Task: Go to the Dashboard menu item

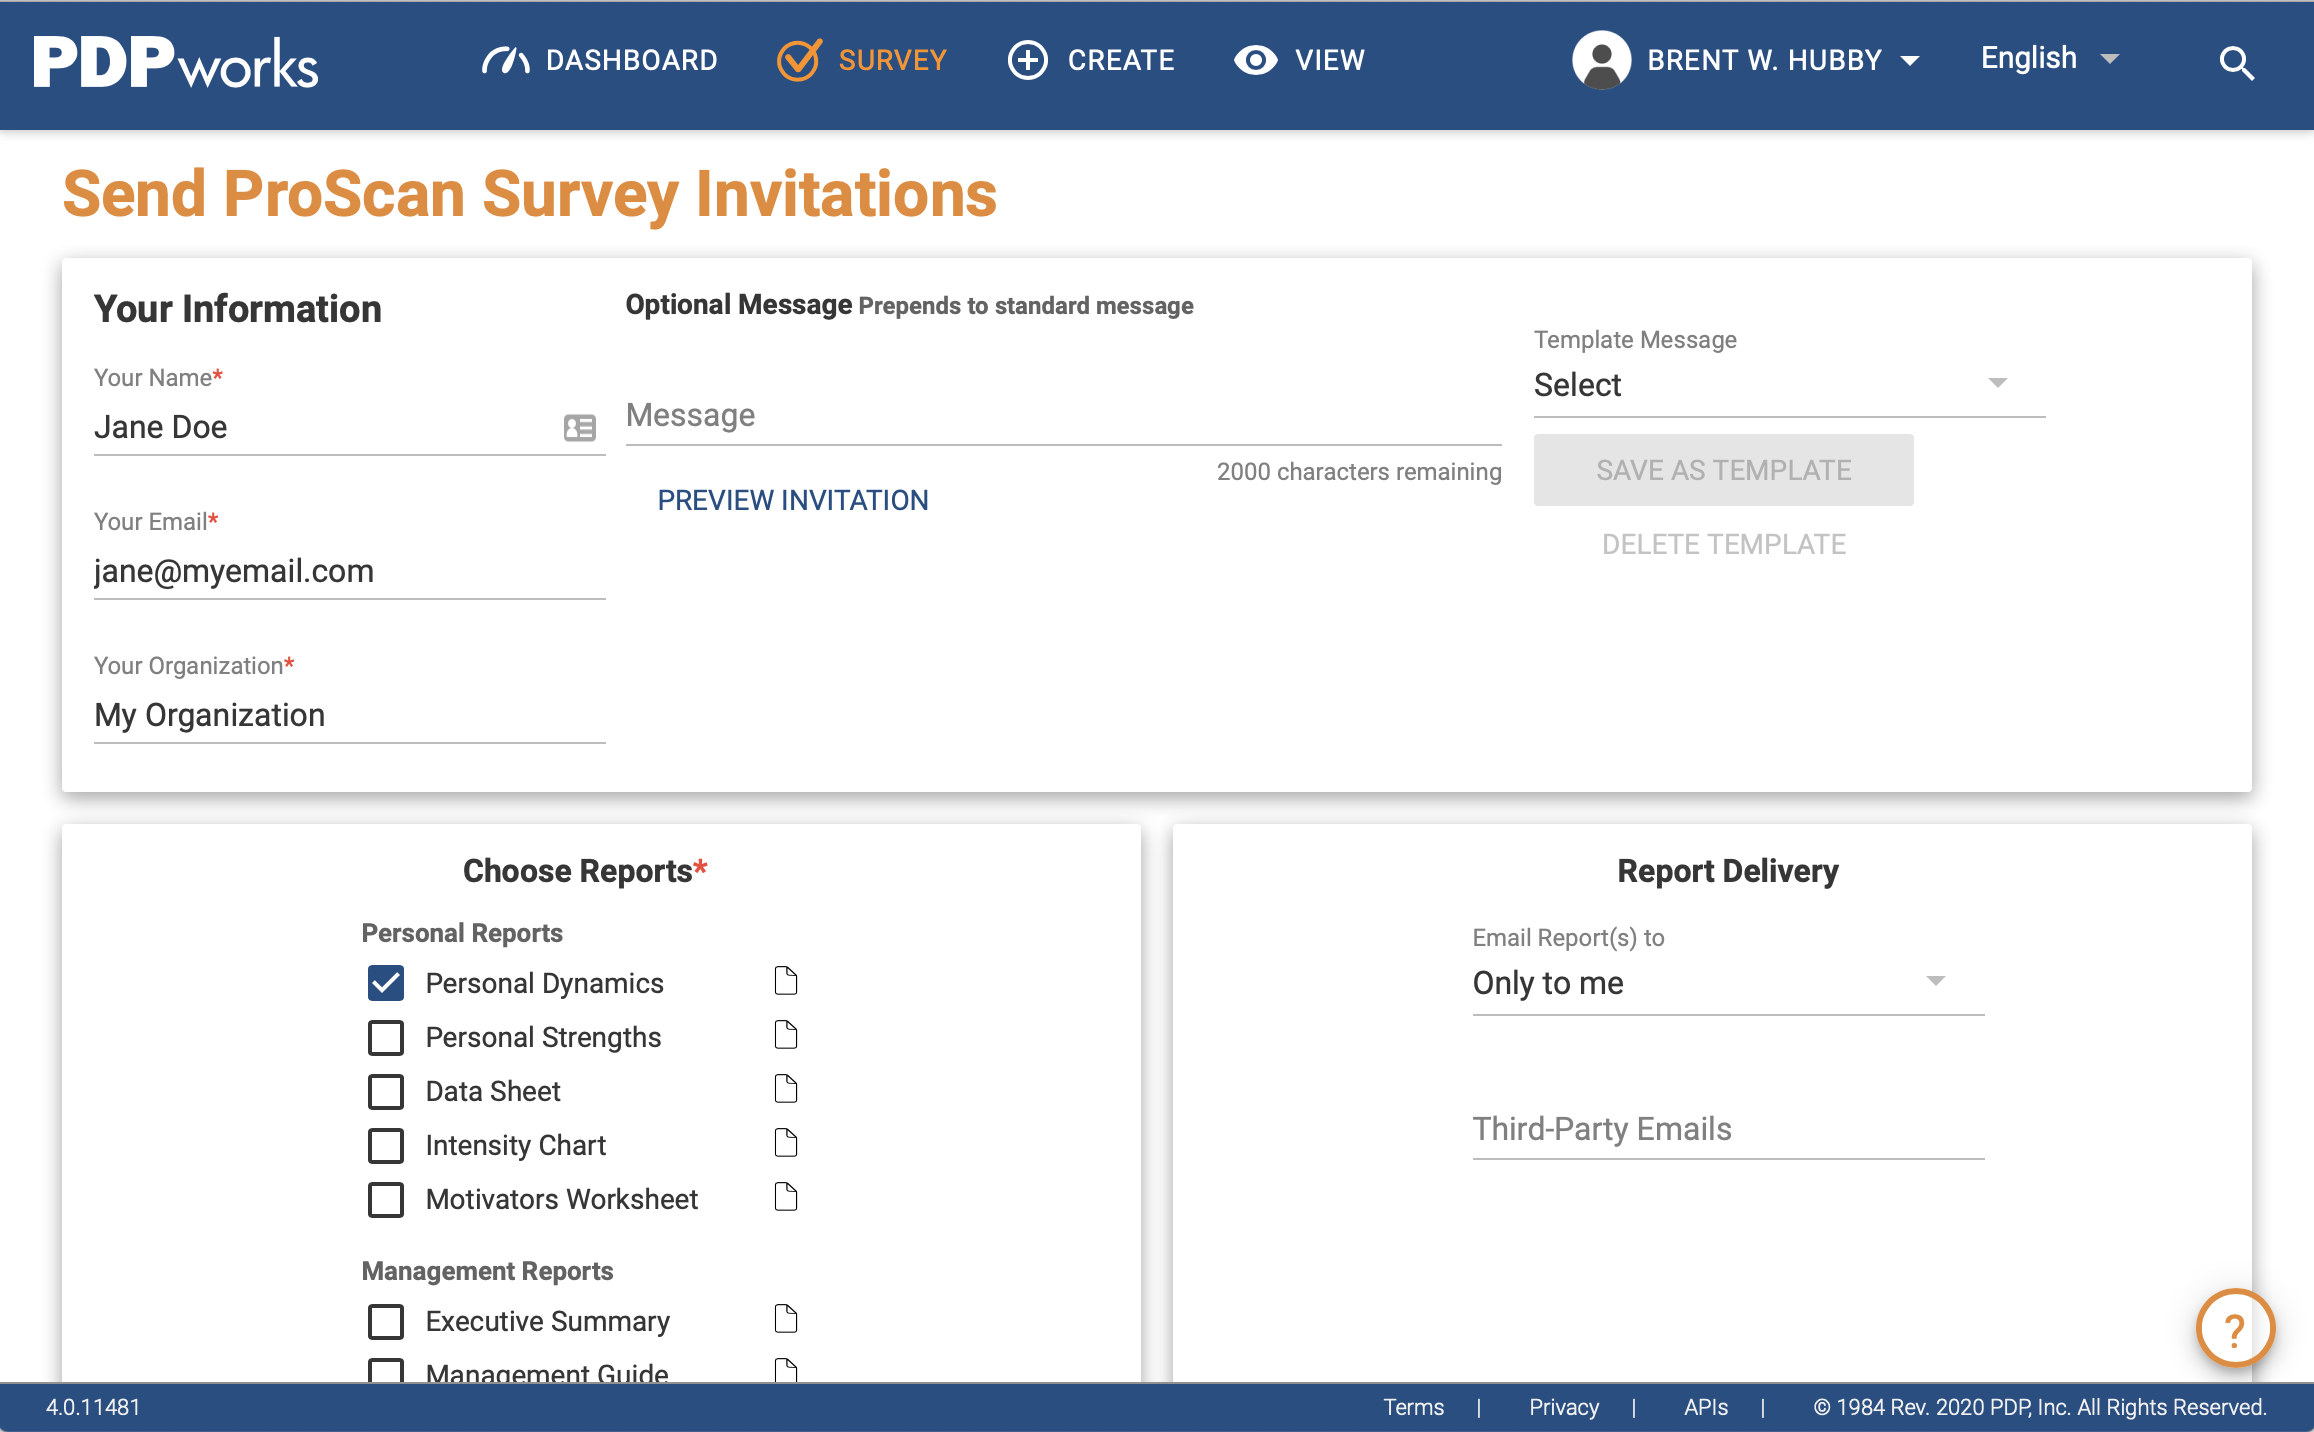Action: [600, 60]
